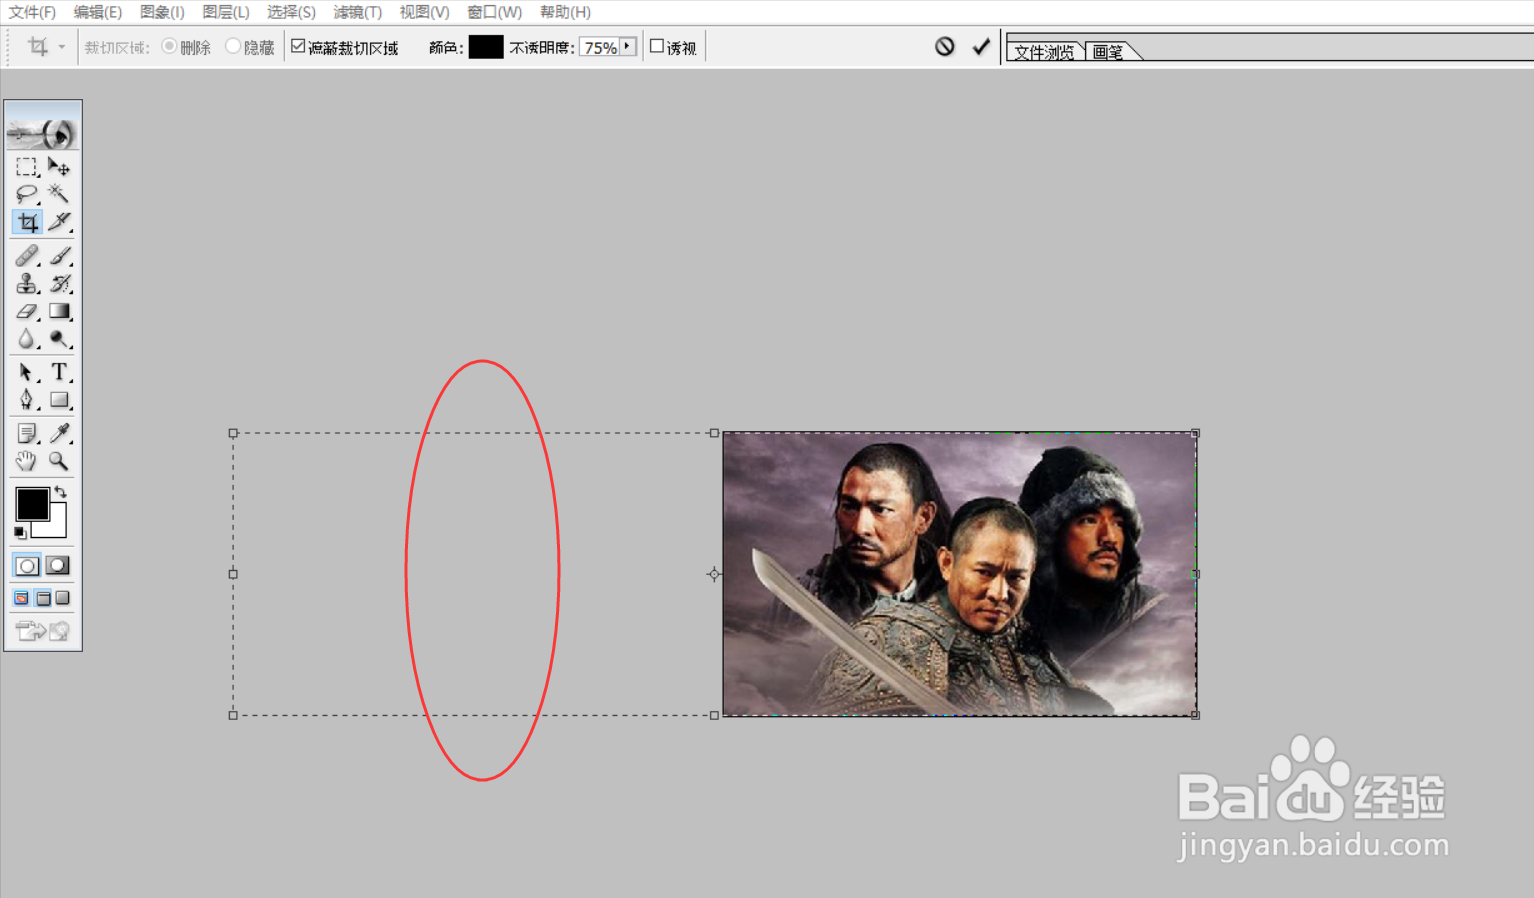Open the 文件(F) menu
This screenshot has height=898, width=1534.
pyautogui.click(x=33, y=12)
